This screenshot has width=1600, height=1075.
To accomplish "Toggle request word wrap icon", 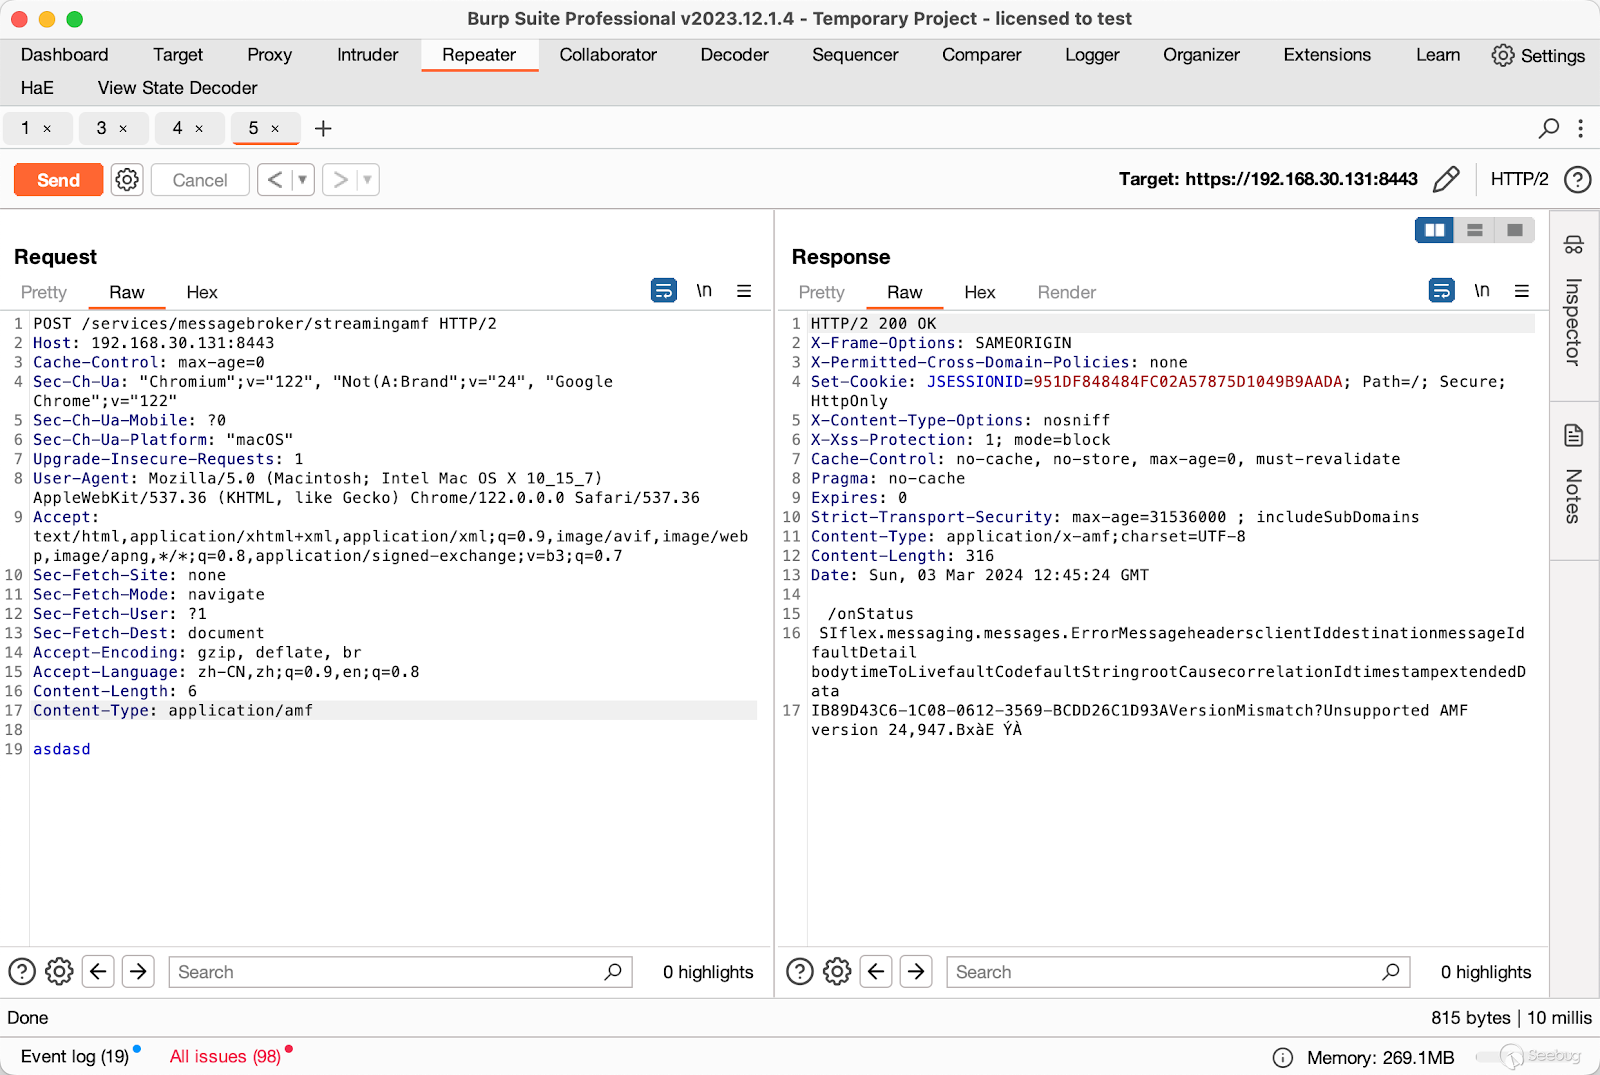I will (x=664, y=291).
